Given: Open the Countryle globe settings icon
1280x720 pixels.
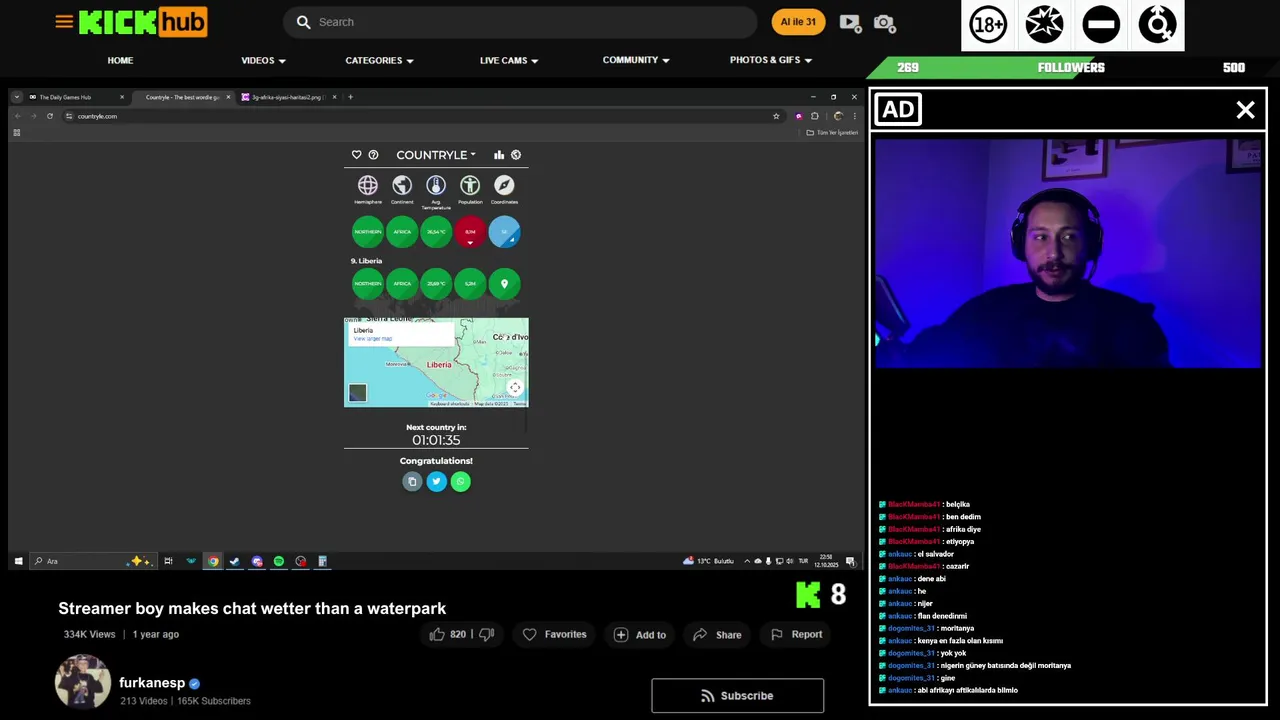Looking at the screenshot, I should [x=516, y=155].
